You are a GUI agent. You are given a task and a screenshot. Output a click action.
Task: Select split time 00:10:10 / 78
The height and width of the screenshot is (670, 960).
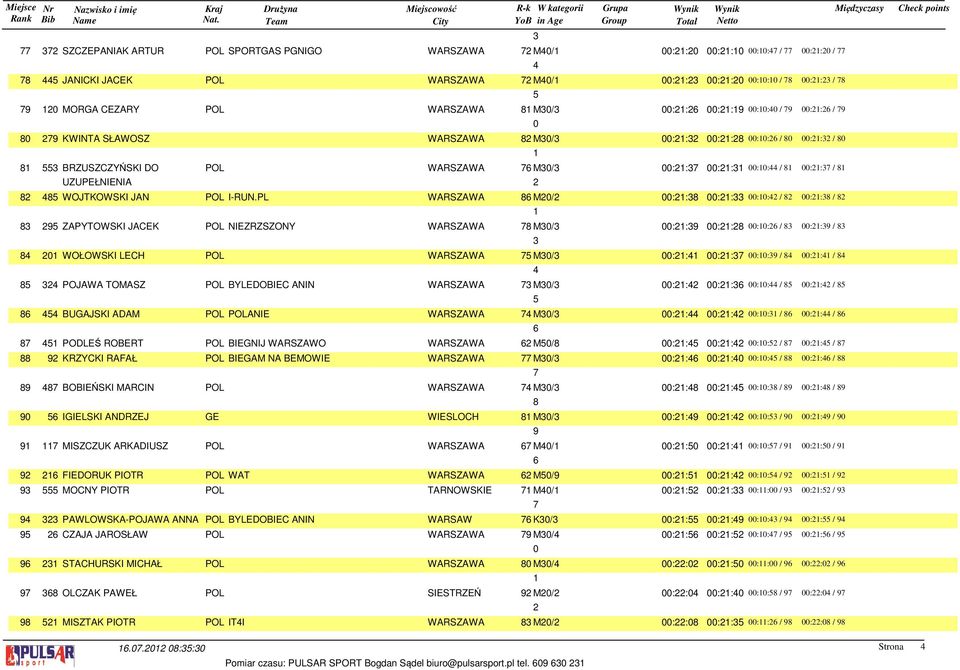[x=770, y=80]
